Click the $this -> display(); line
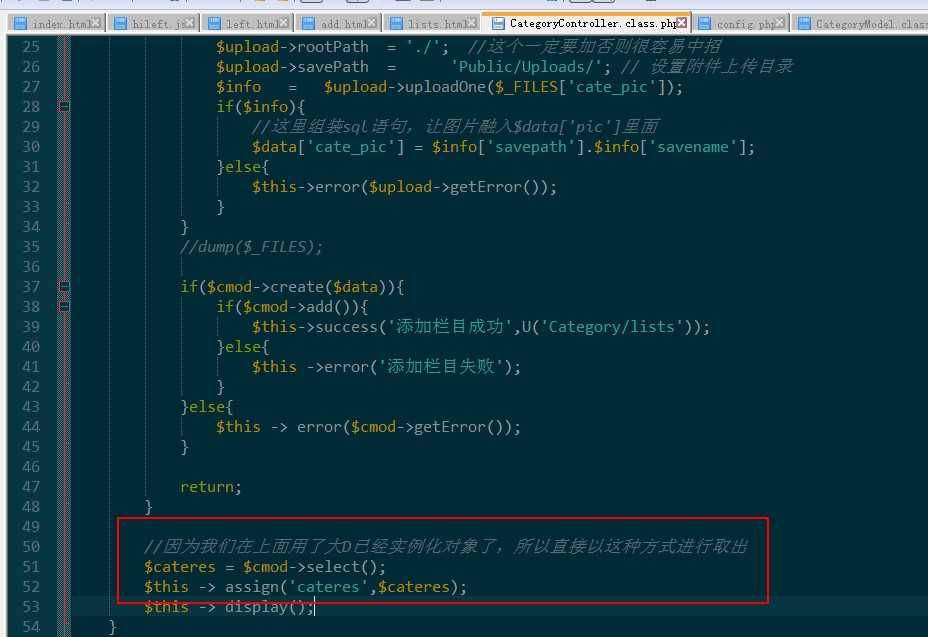This screenshot has width=928, height=637. (228, 607)
